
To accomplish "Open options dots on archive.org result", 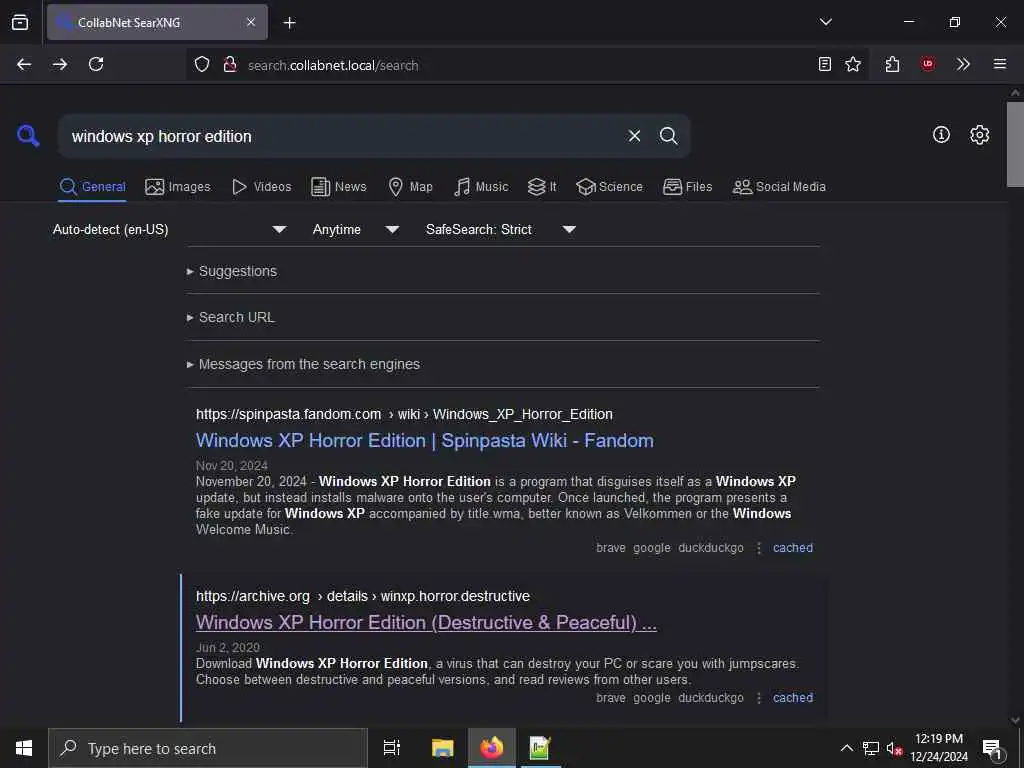I will click(x=758, y=698).
